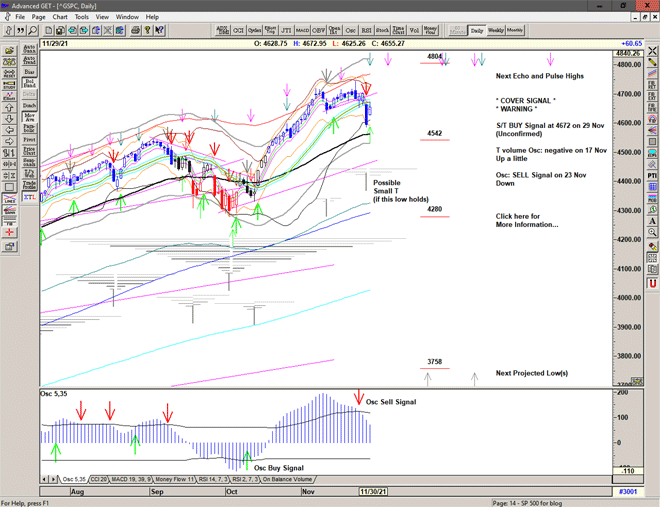This screenshot has width=660, height=507.
Task: Click the indicator tabs left scroll arrow
Action: (45, 480)
